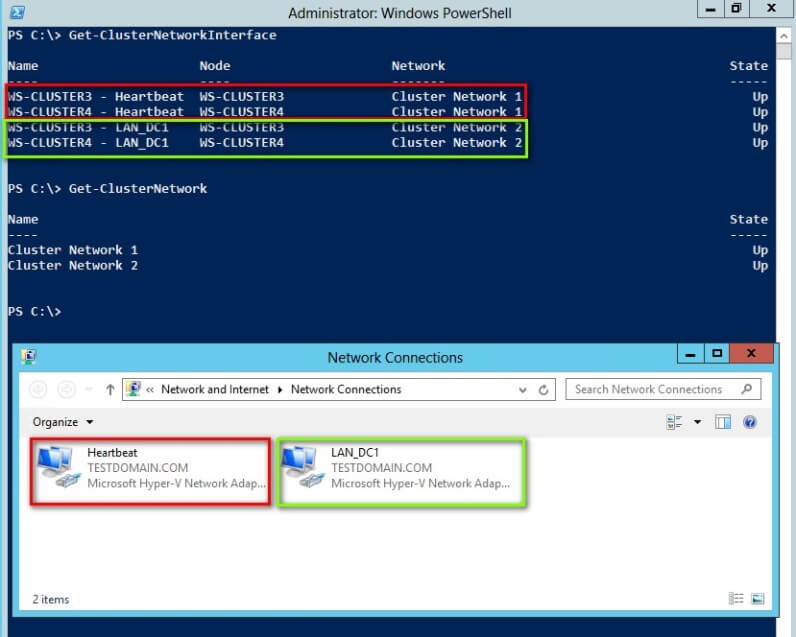The image size is (796, 637).
Task: Click Network and Internet breadcrumb
Action: (x=215, y=390)
